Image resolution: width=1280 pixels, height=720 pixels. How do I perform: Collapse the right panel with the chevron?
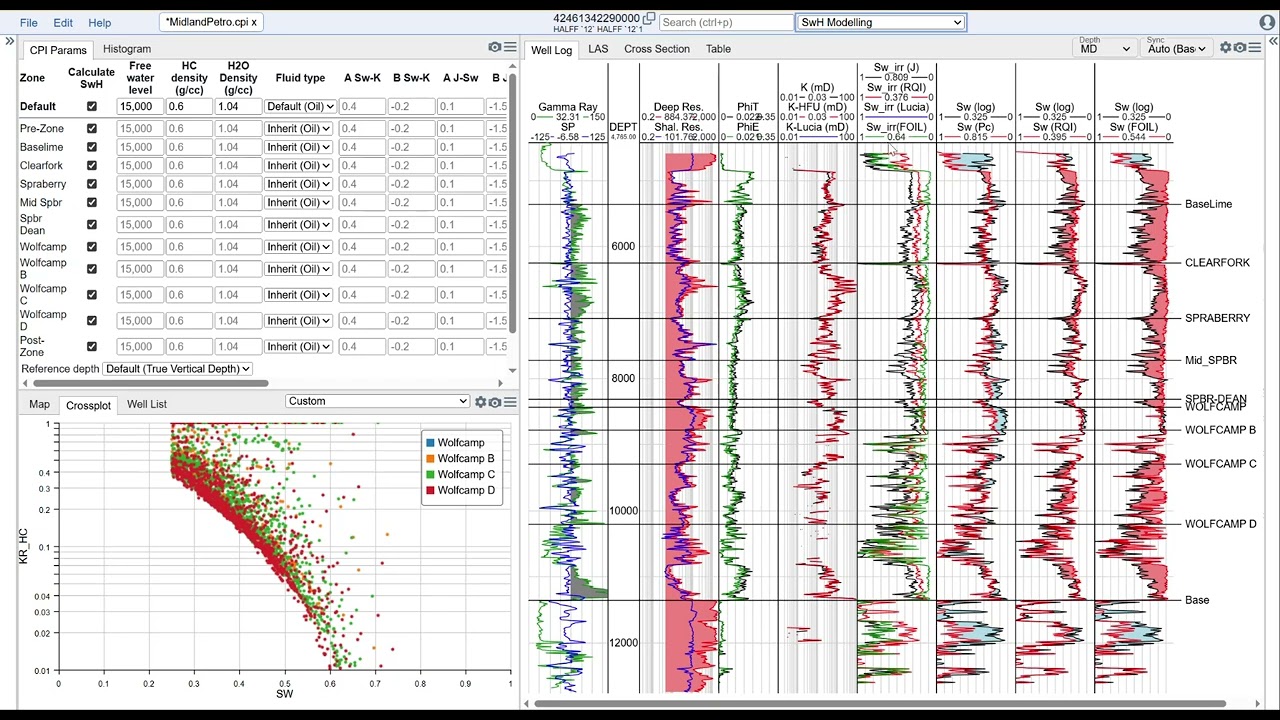click(1273, 42)
